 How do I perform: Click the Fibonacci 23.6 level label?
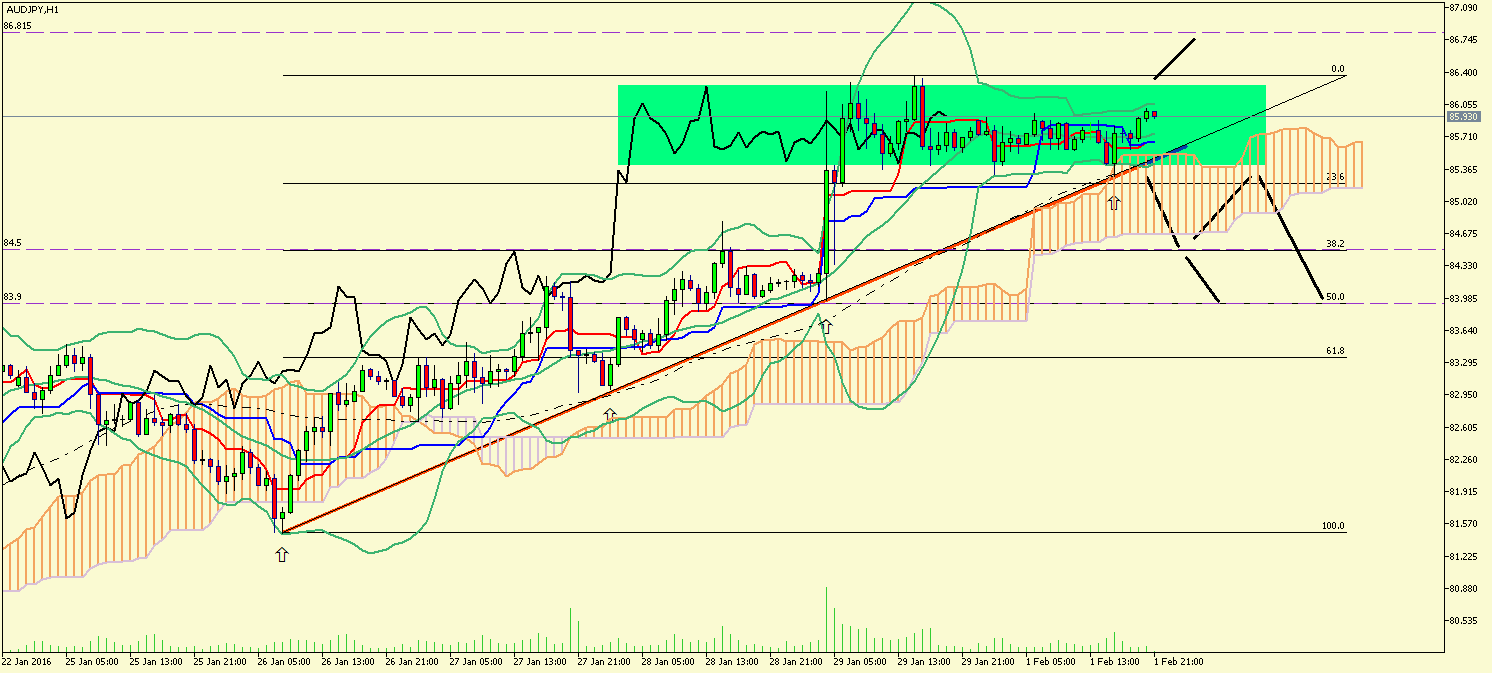click(x=1334, y=176)
